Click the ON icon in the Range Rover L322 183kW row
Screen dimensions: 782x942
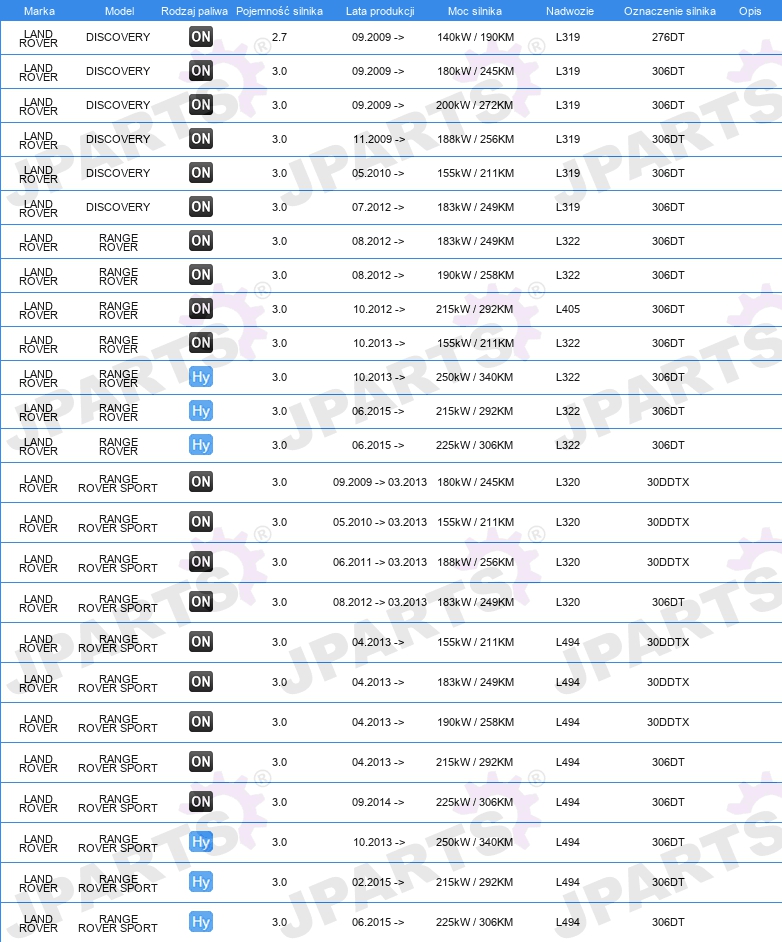click(201, 241)
